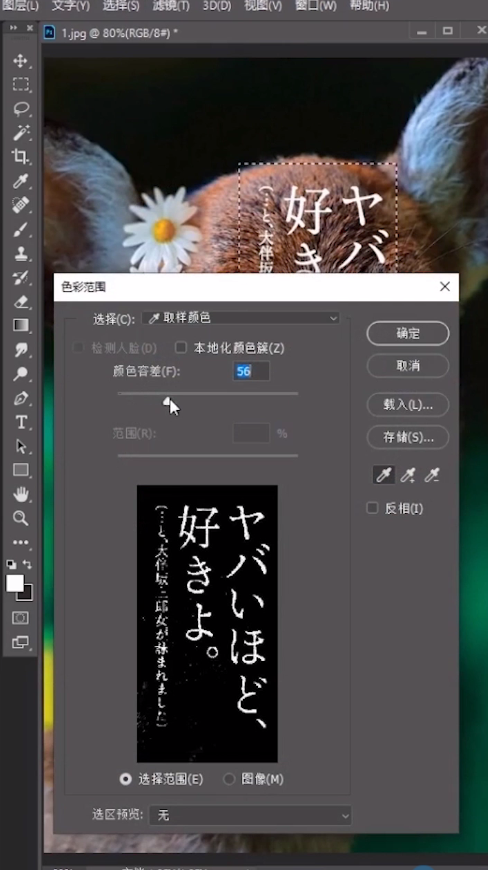Click the 范围 percent input field
The width and height of the screenshot is (488, 870).
pyautogui.click(x=251, y=433)
